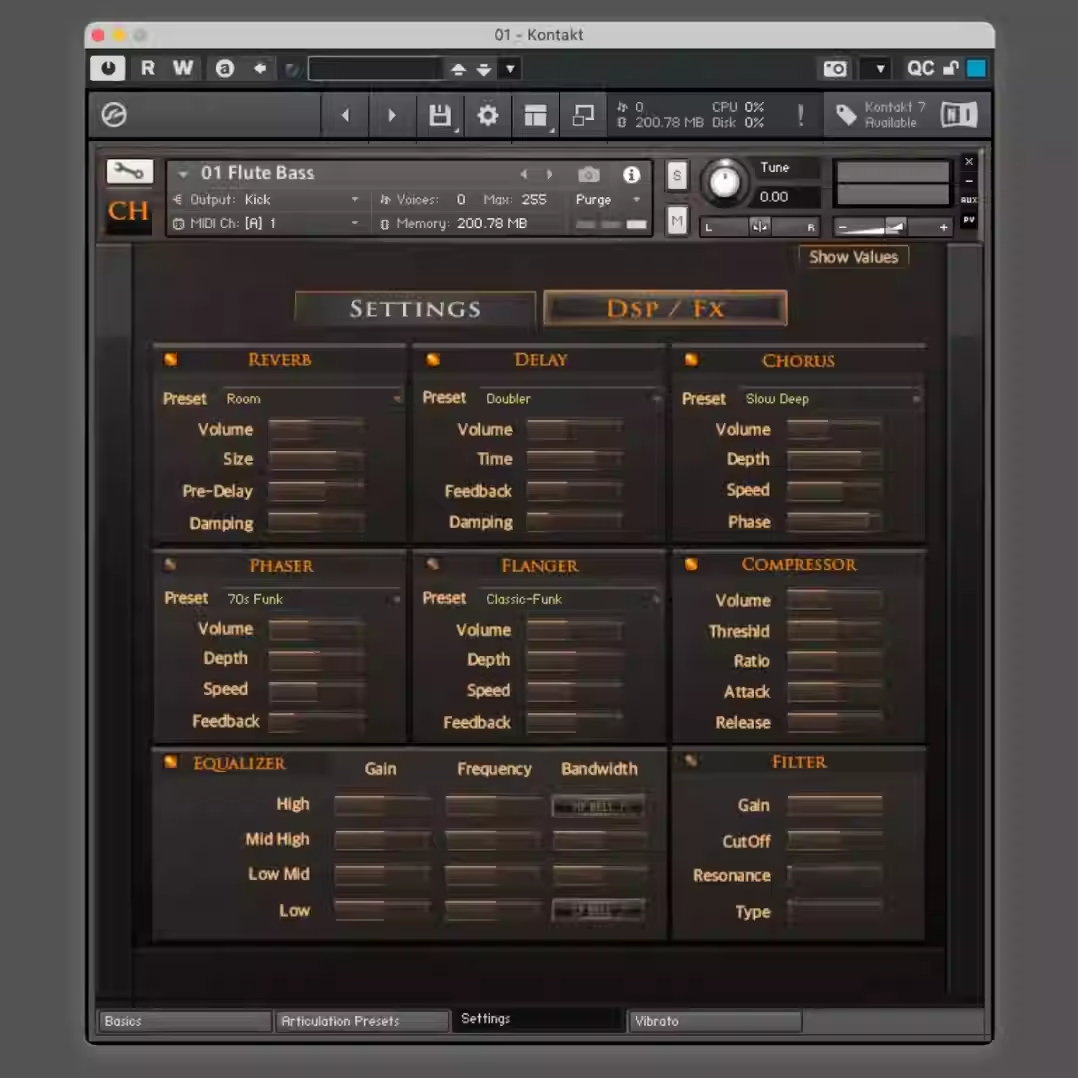Click the Compressor Ratio slider

834,661
